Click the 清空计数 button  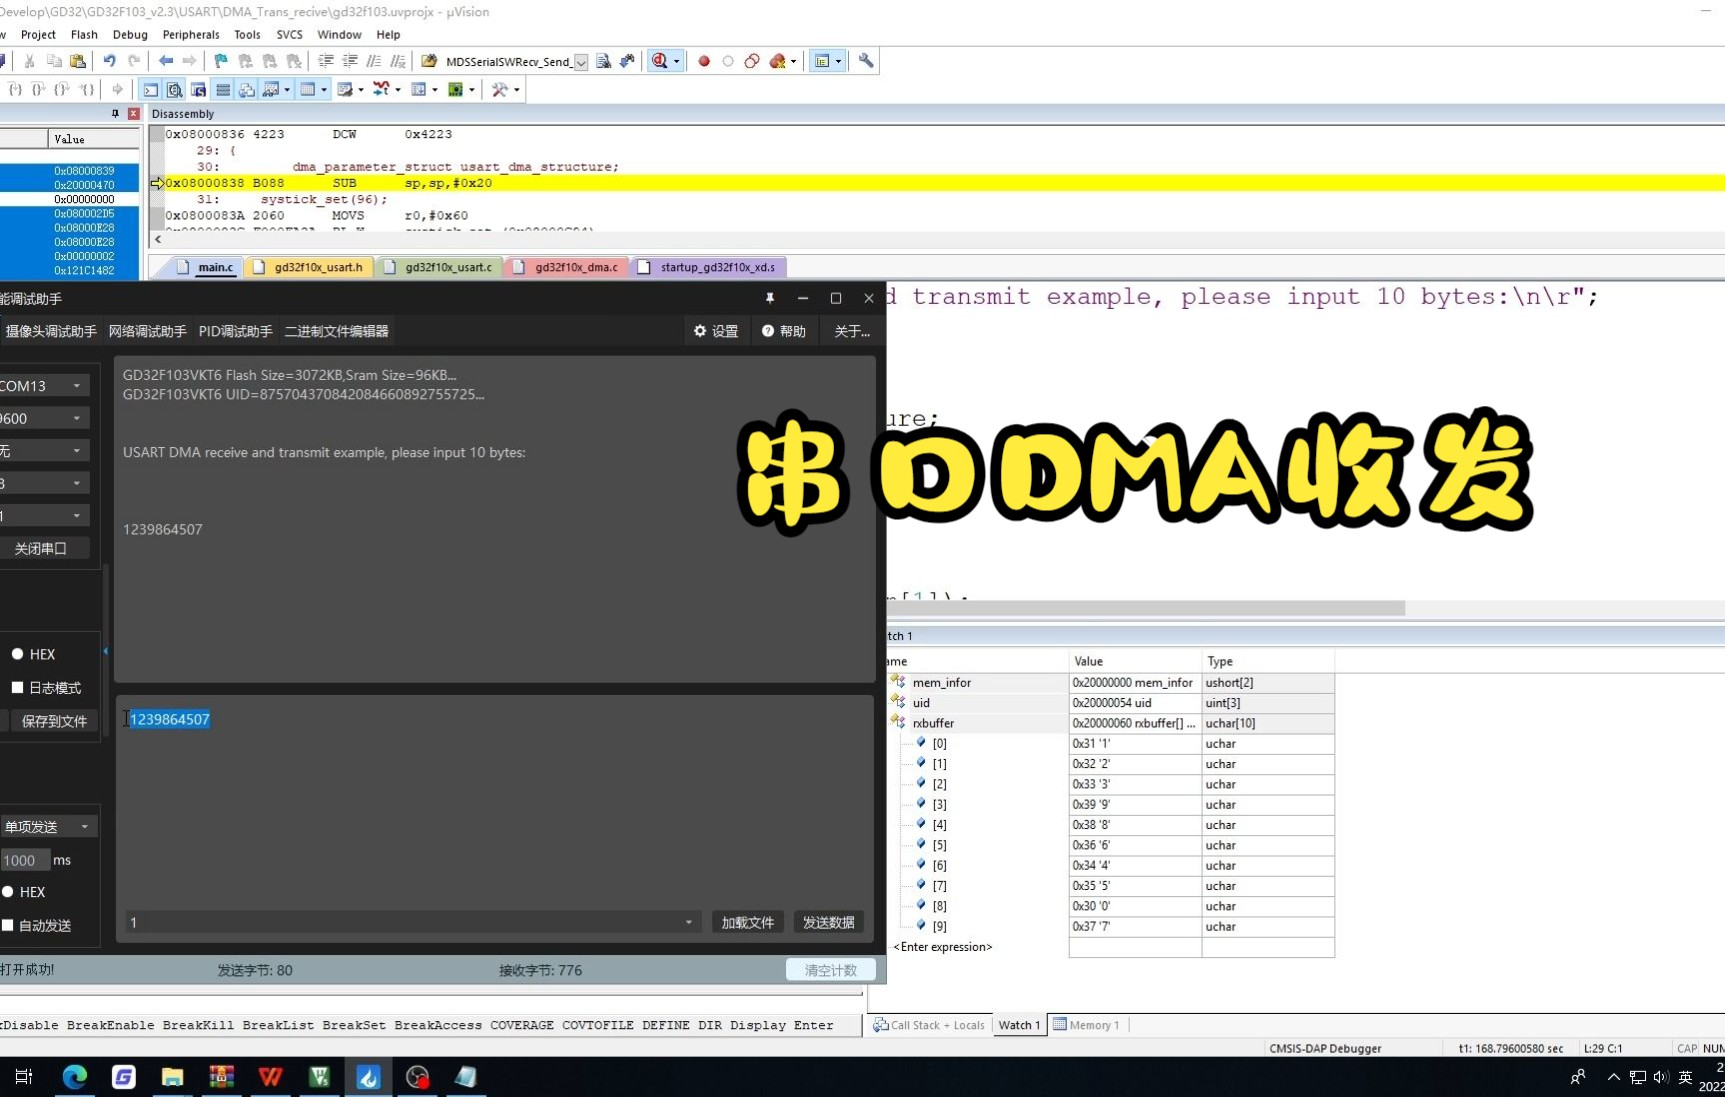[x=831, y=970]
